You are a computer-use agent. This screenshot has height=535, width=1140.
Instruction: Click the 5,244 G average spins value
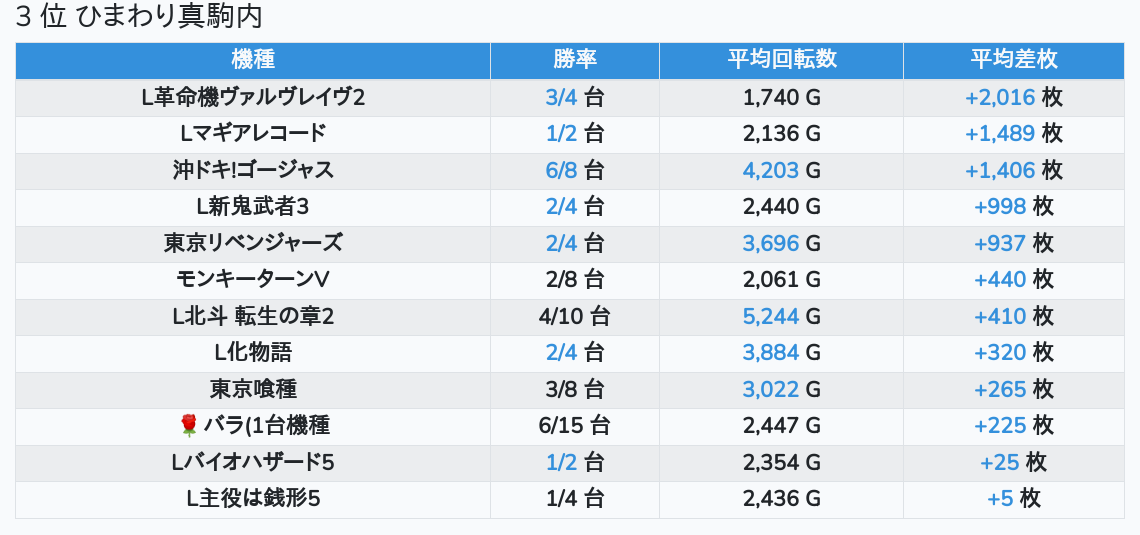coord(781,317)
